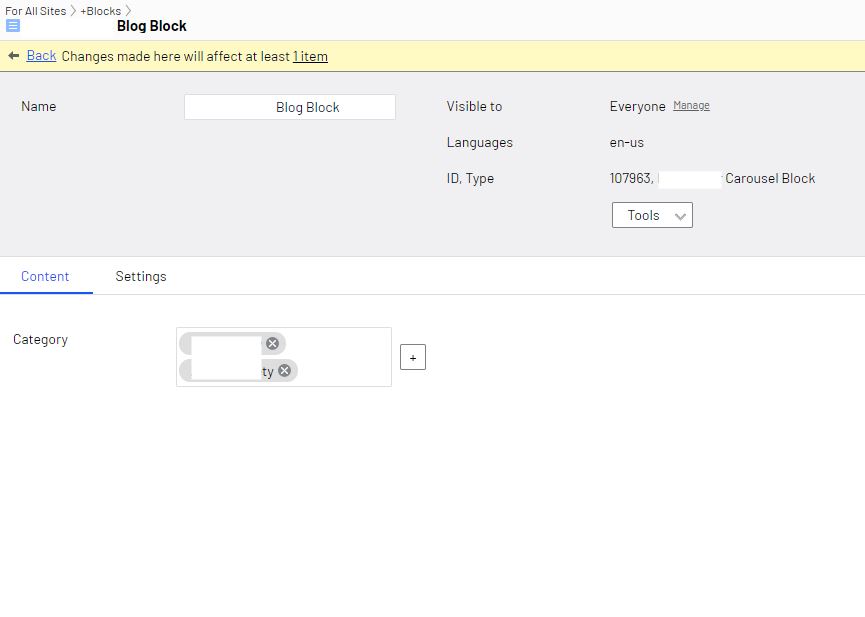Image resolution: width=865 pixels, height=617 pixels.
Task: Expand the '+Blocks' breadcrumb chevron
Action: click(129, 11)
